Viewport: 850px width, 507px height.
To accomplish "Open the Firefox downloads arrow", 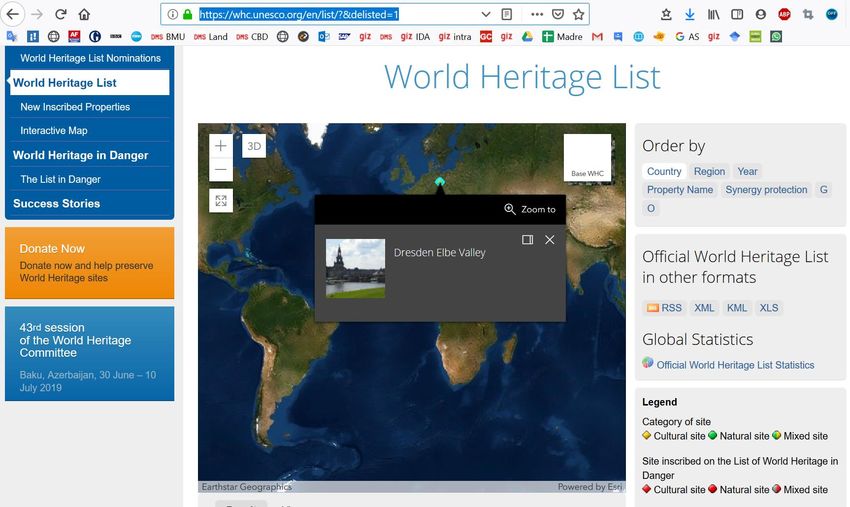I will (689, 15).
